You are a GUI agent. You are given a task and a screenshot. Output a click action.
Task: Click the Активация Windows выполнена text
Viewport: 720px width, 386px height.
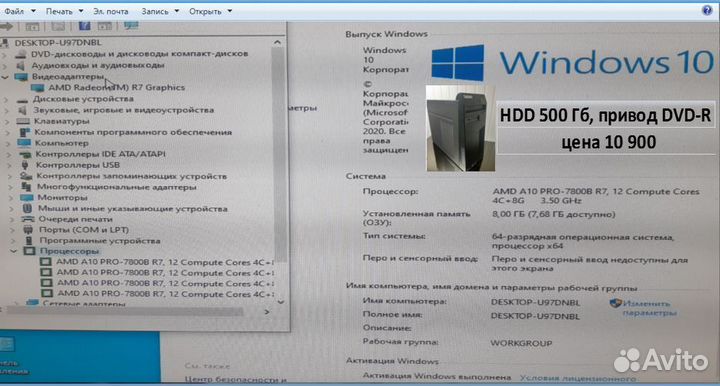click(437, 376)
